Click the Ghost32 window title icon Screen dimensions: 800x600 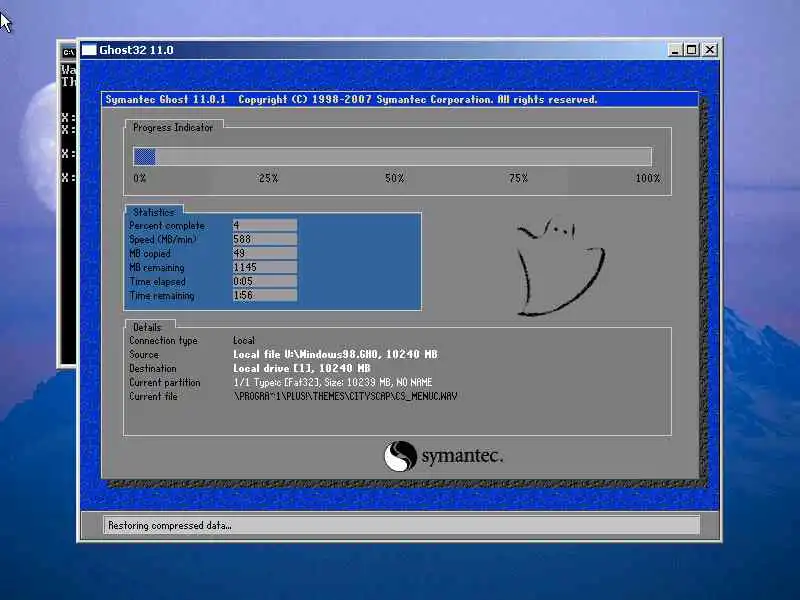coord(89,49)
